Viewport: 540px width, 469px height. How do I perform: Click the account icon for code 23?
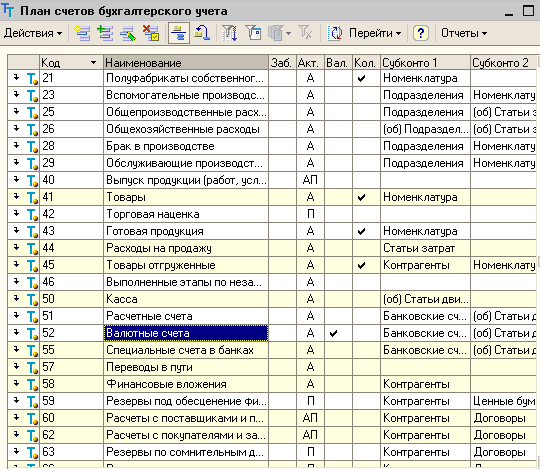(x=32, y=95)
